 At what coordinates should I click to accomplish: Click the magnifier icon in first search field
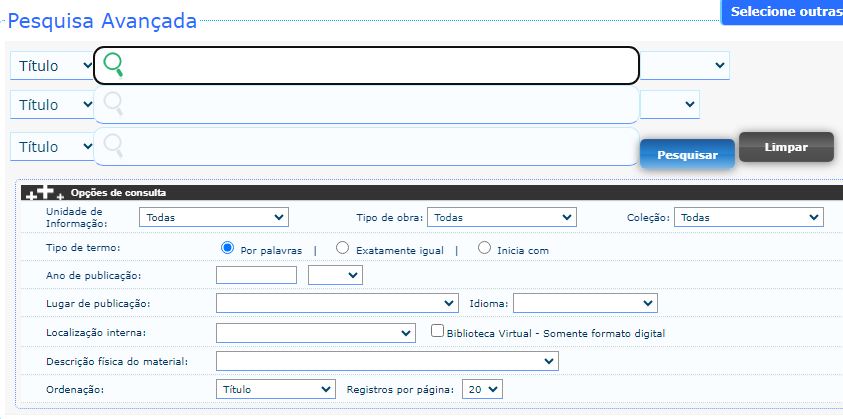coord(114,66)
